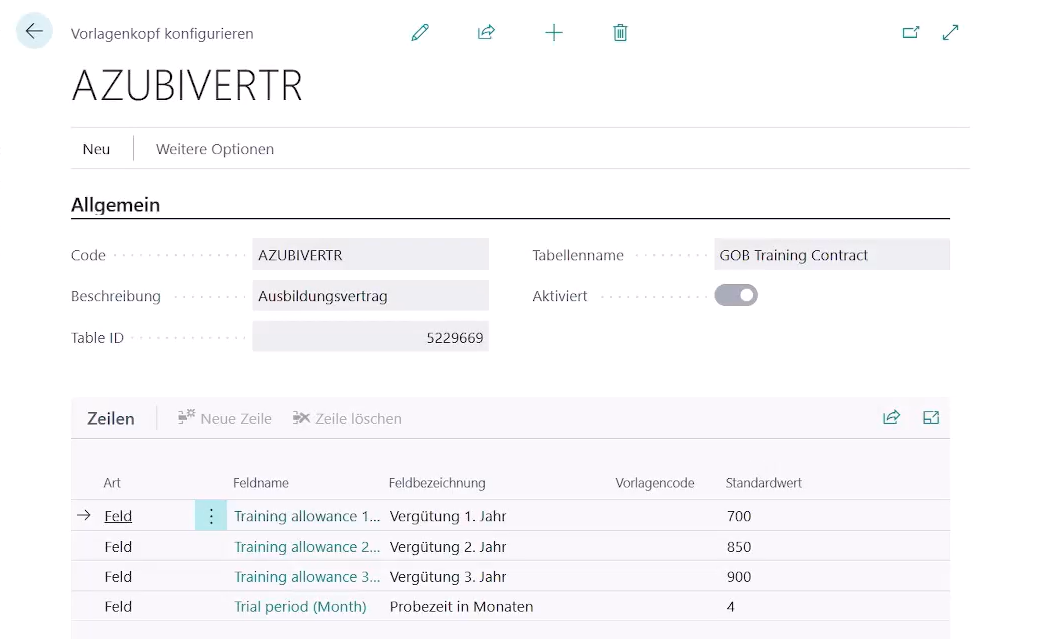Click the share icon in header
The height and width of the screenshot is (639, 1039).
click(486, 33)
